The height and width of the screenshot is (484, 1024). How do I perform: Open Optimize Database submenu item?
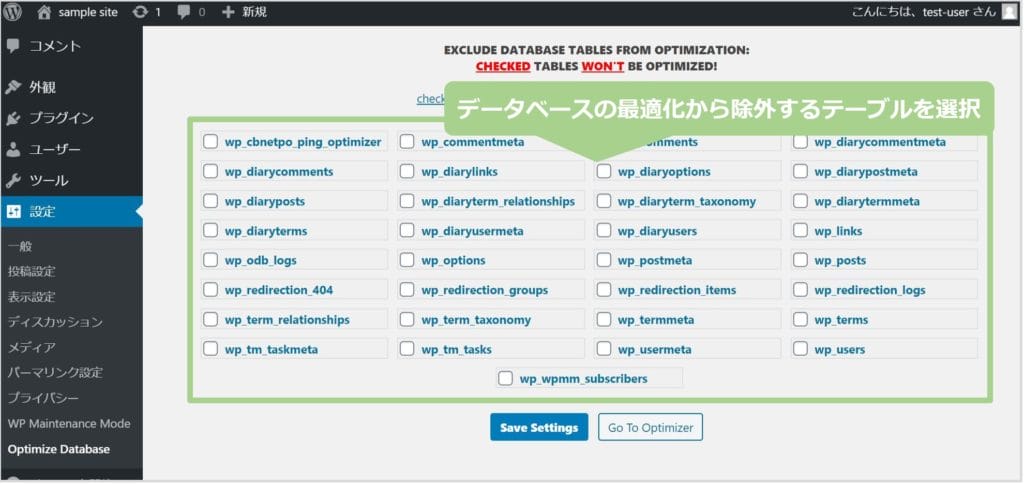click(x=59, y=449)
